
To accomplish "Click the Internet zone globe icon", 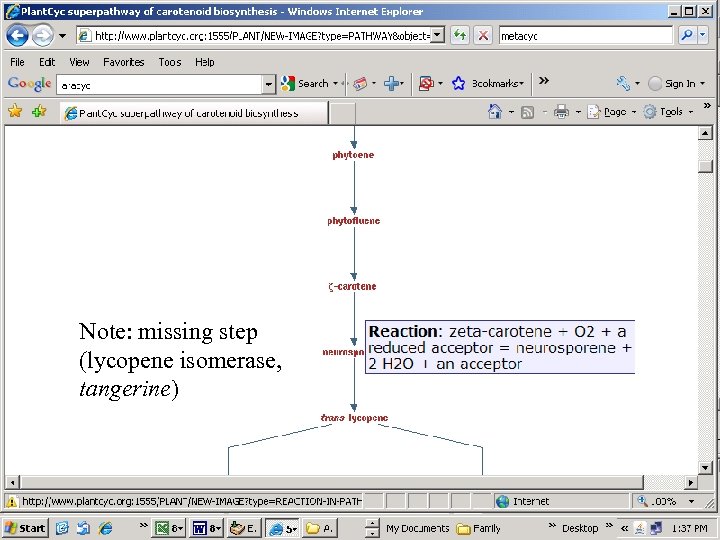I will 503,501.
